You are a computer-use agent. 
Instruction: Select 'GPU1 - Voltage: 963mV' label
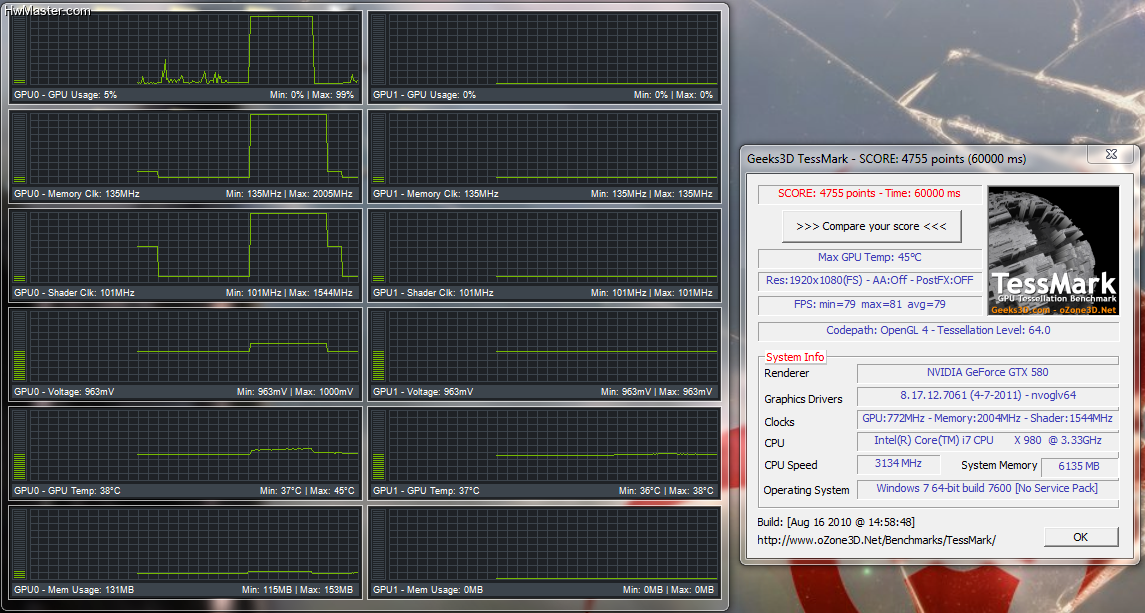click(424, 392)
